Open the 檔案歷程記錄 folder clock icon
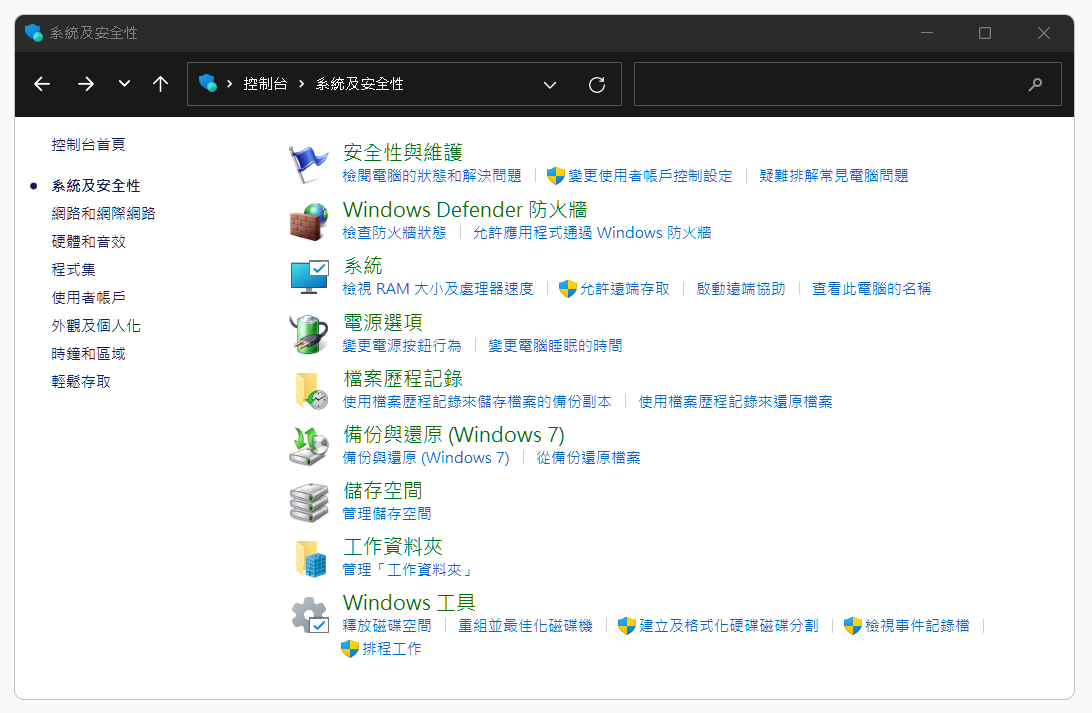 (x=311, y=390)
